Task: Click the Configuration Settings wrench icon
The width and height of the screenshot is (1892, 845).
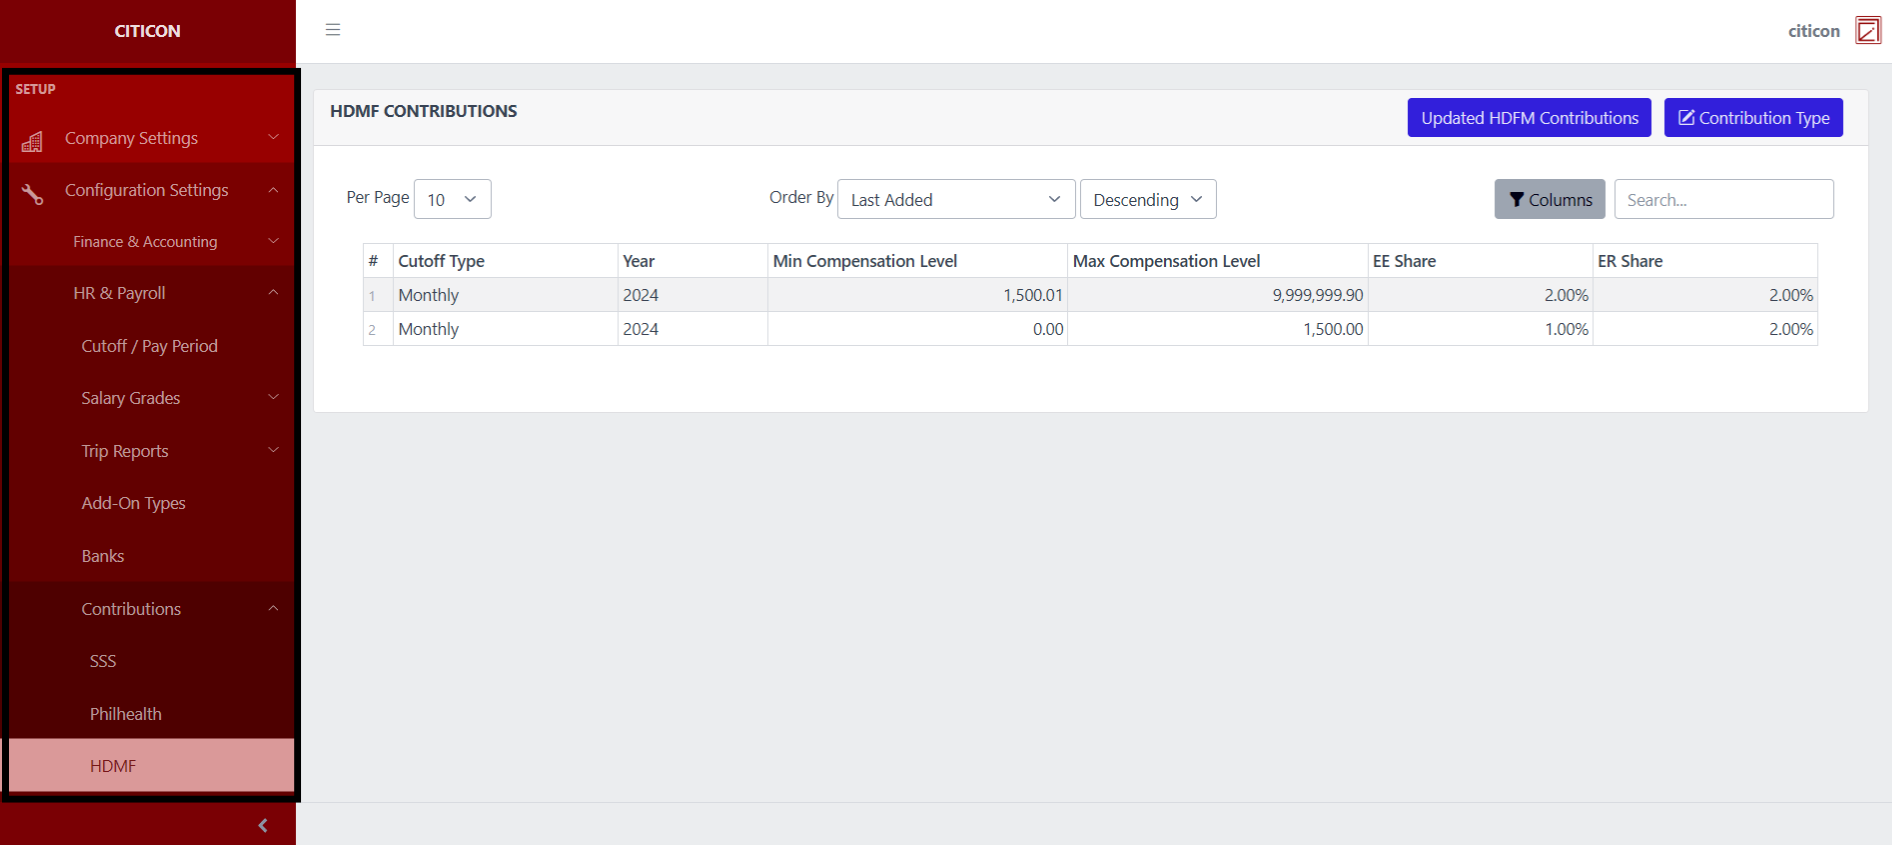Action: (32, 193)
